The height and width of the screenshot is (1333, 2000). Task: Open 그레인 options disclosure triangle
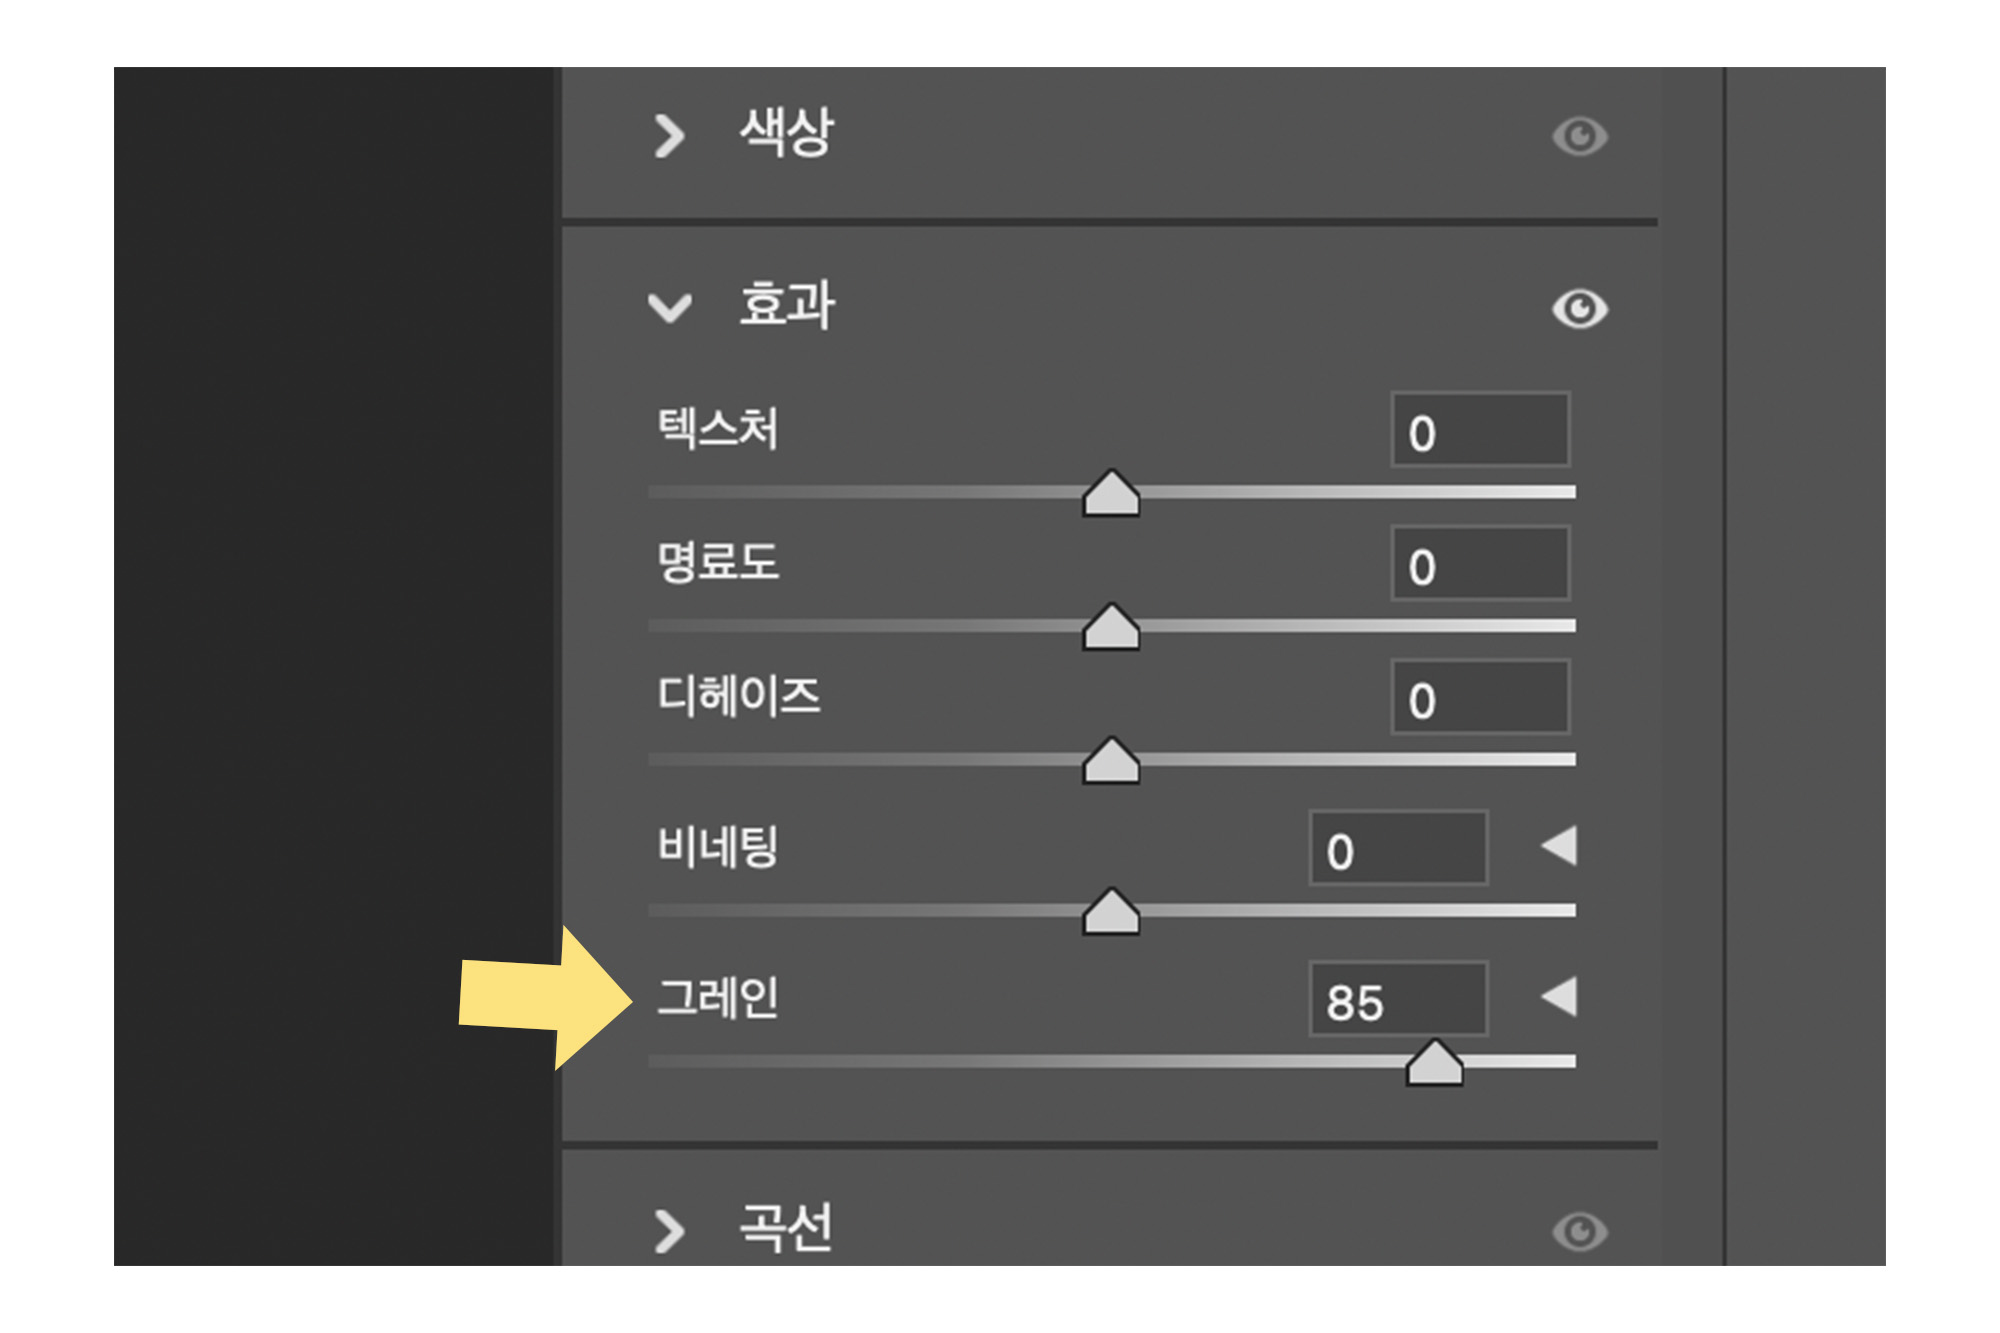pyautogui.click(x=1560, y=997)
